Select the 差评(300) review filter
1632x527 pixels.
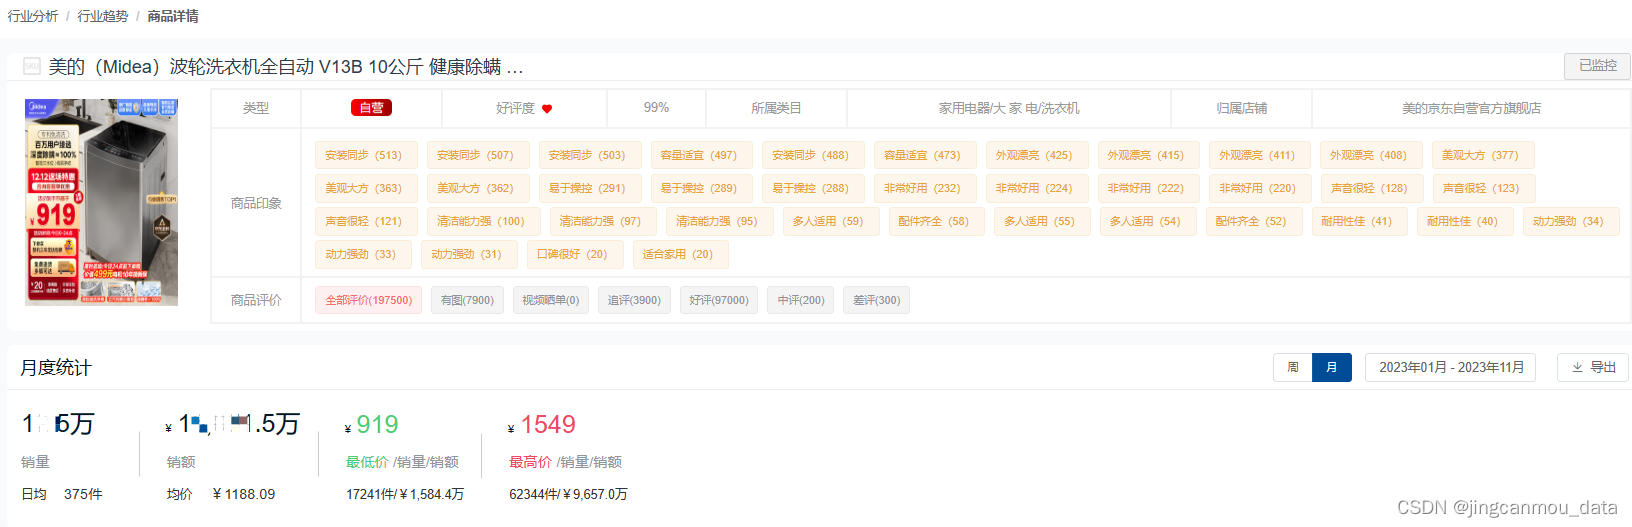click(876, 300)
